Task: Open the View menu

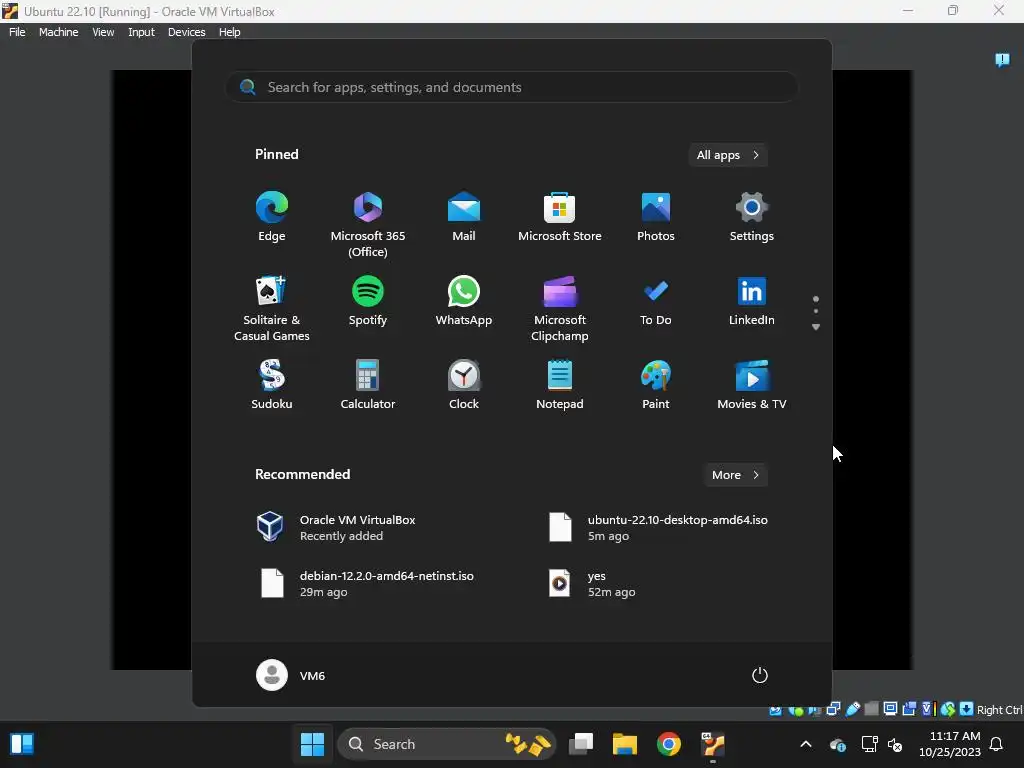Action: point(103,32)
